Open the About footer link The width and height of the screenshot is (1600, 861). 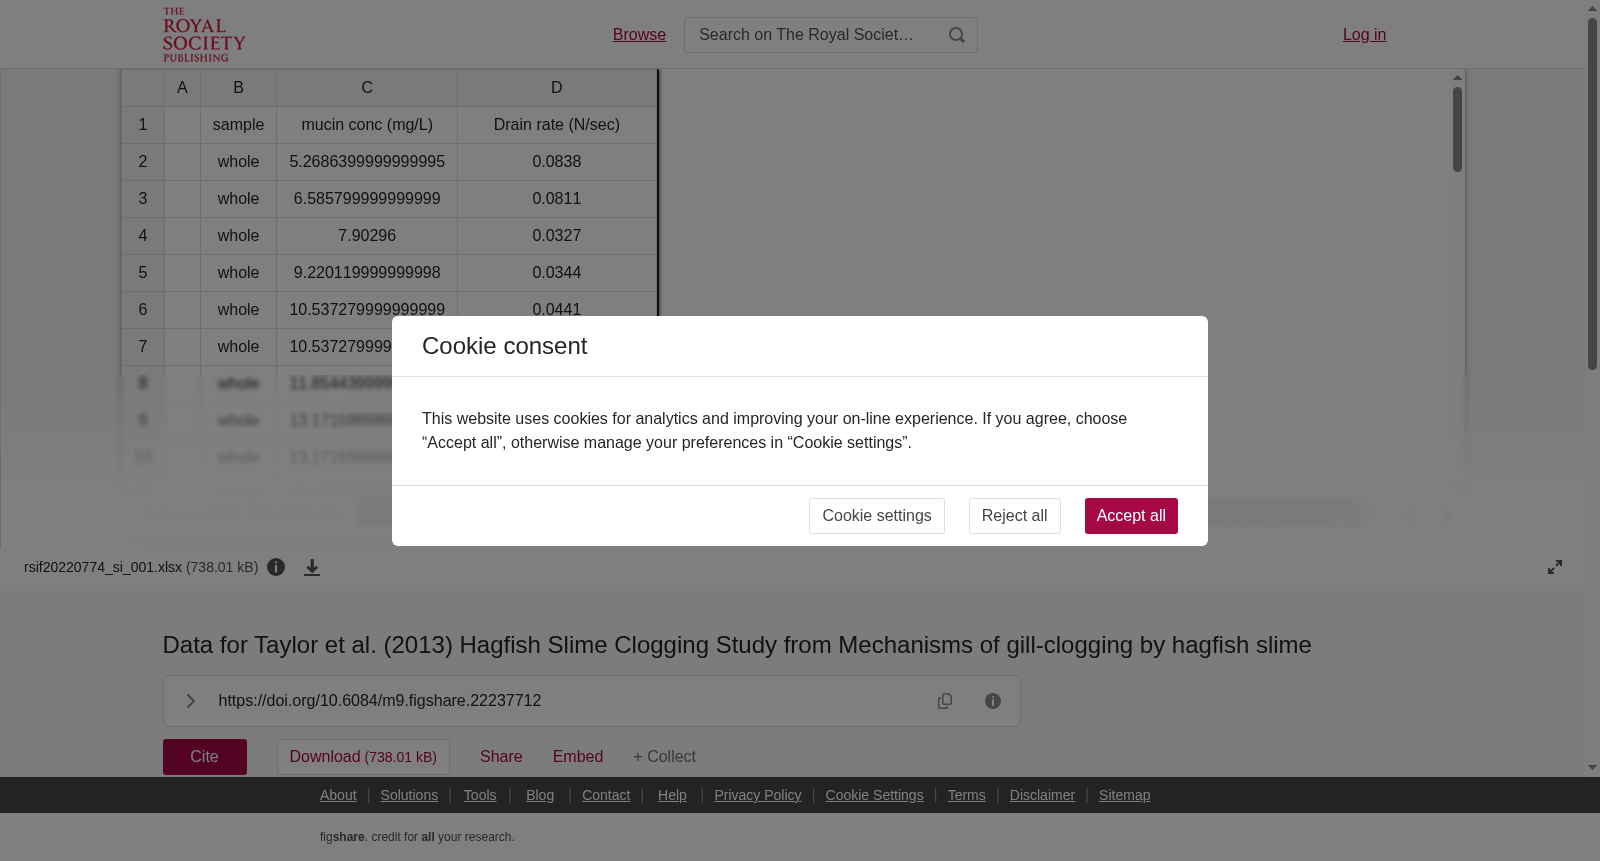tap(338, 795)
